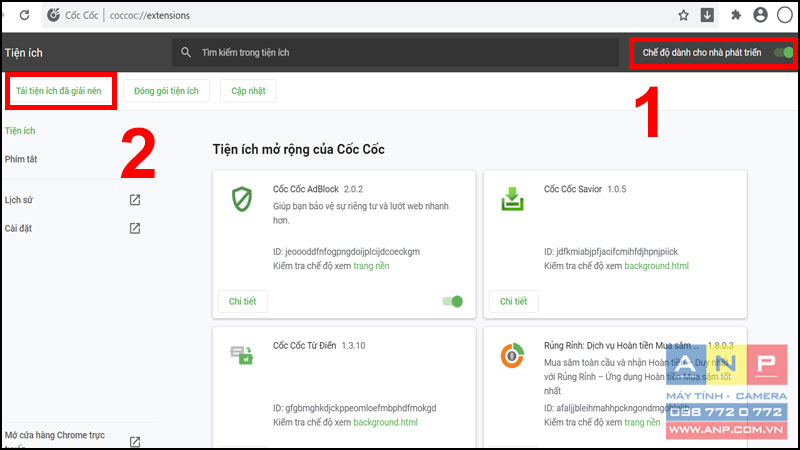The width and height of the screenshot is (800, 450).
Task: Click the Cốc Cốc AdBlock shield icon
Action: click(242, 199)
